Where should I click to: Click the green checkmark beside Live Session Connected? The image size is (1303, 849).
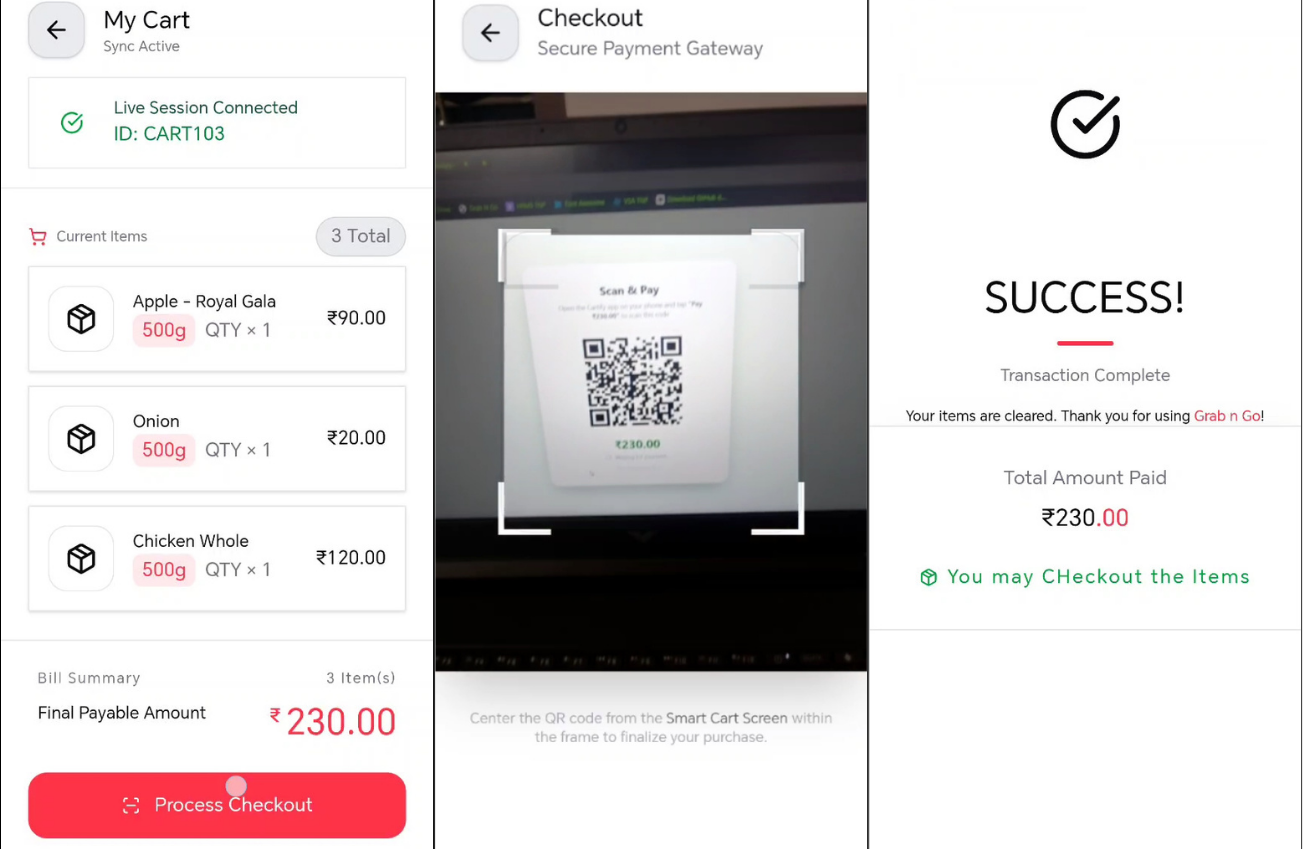coord(71,122)
